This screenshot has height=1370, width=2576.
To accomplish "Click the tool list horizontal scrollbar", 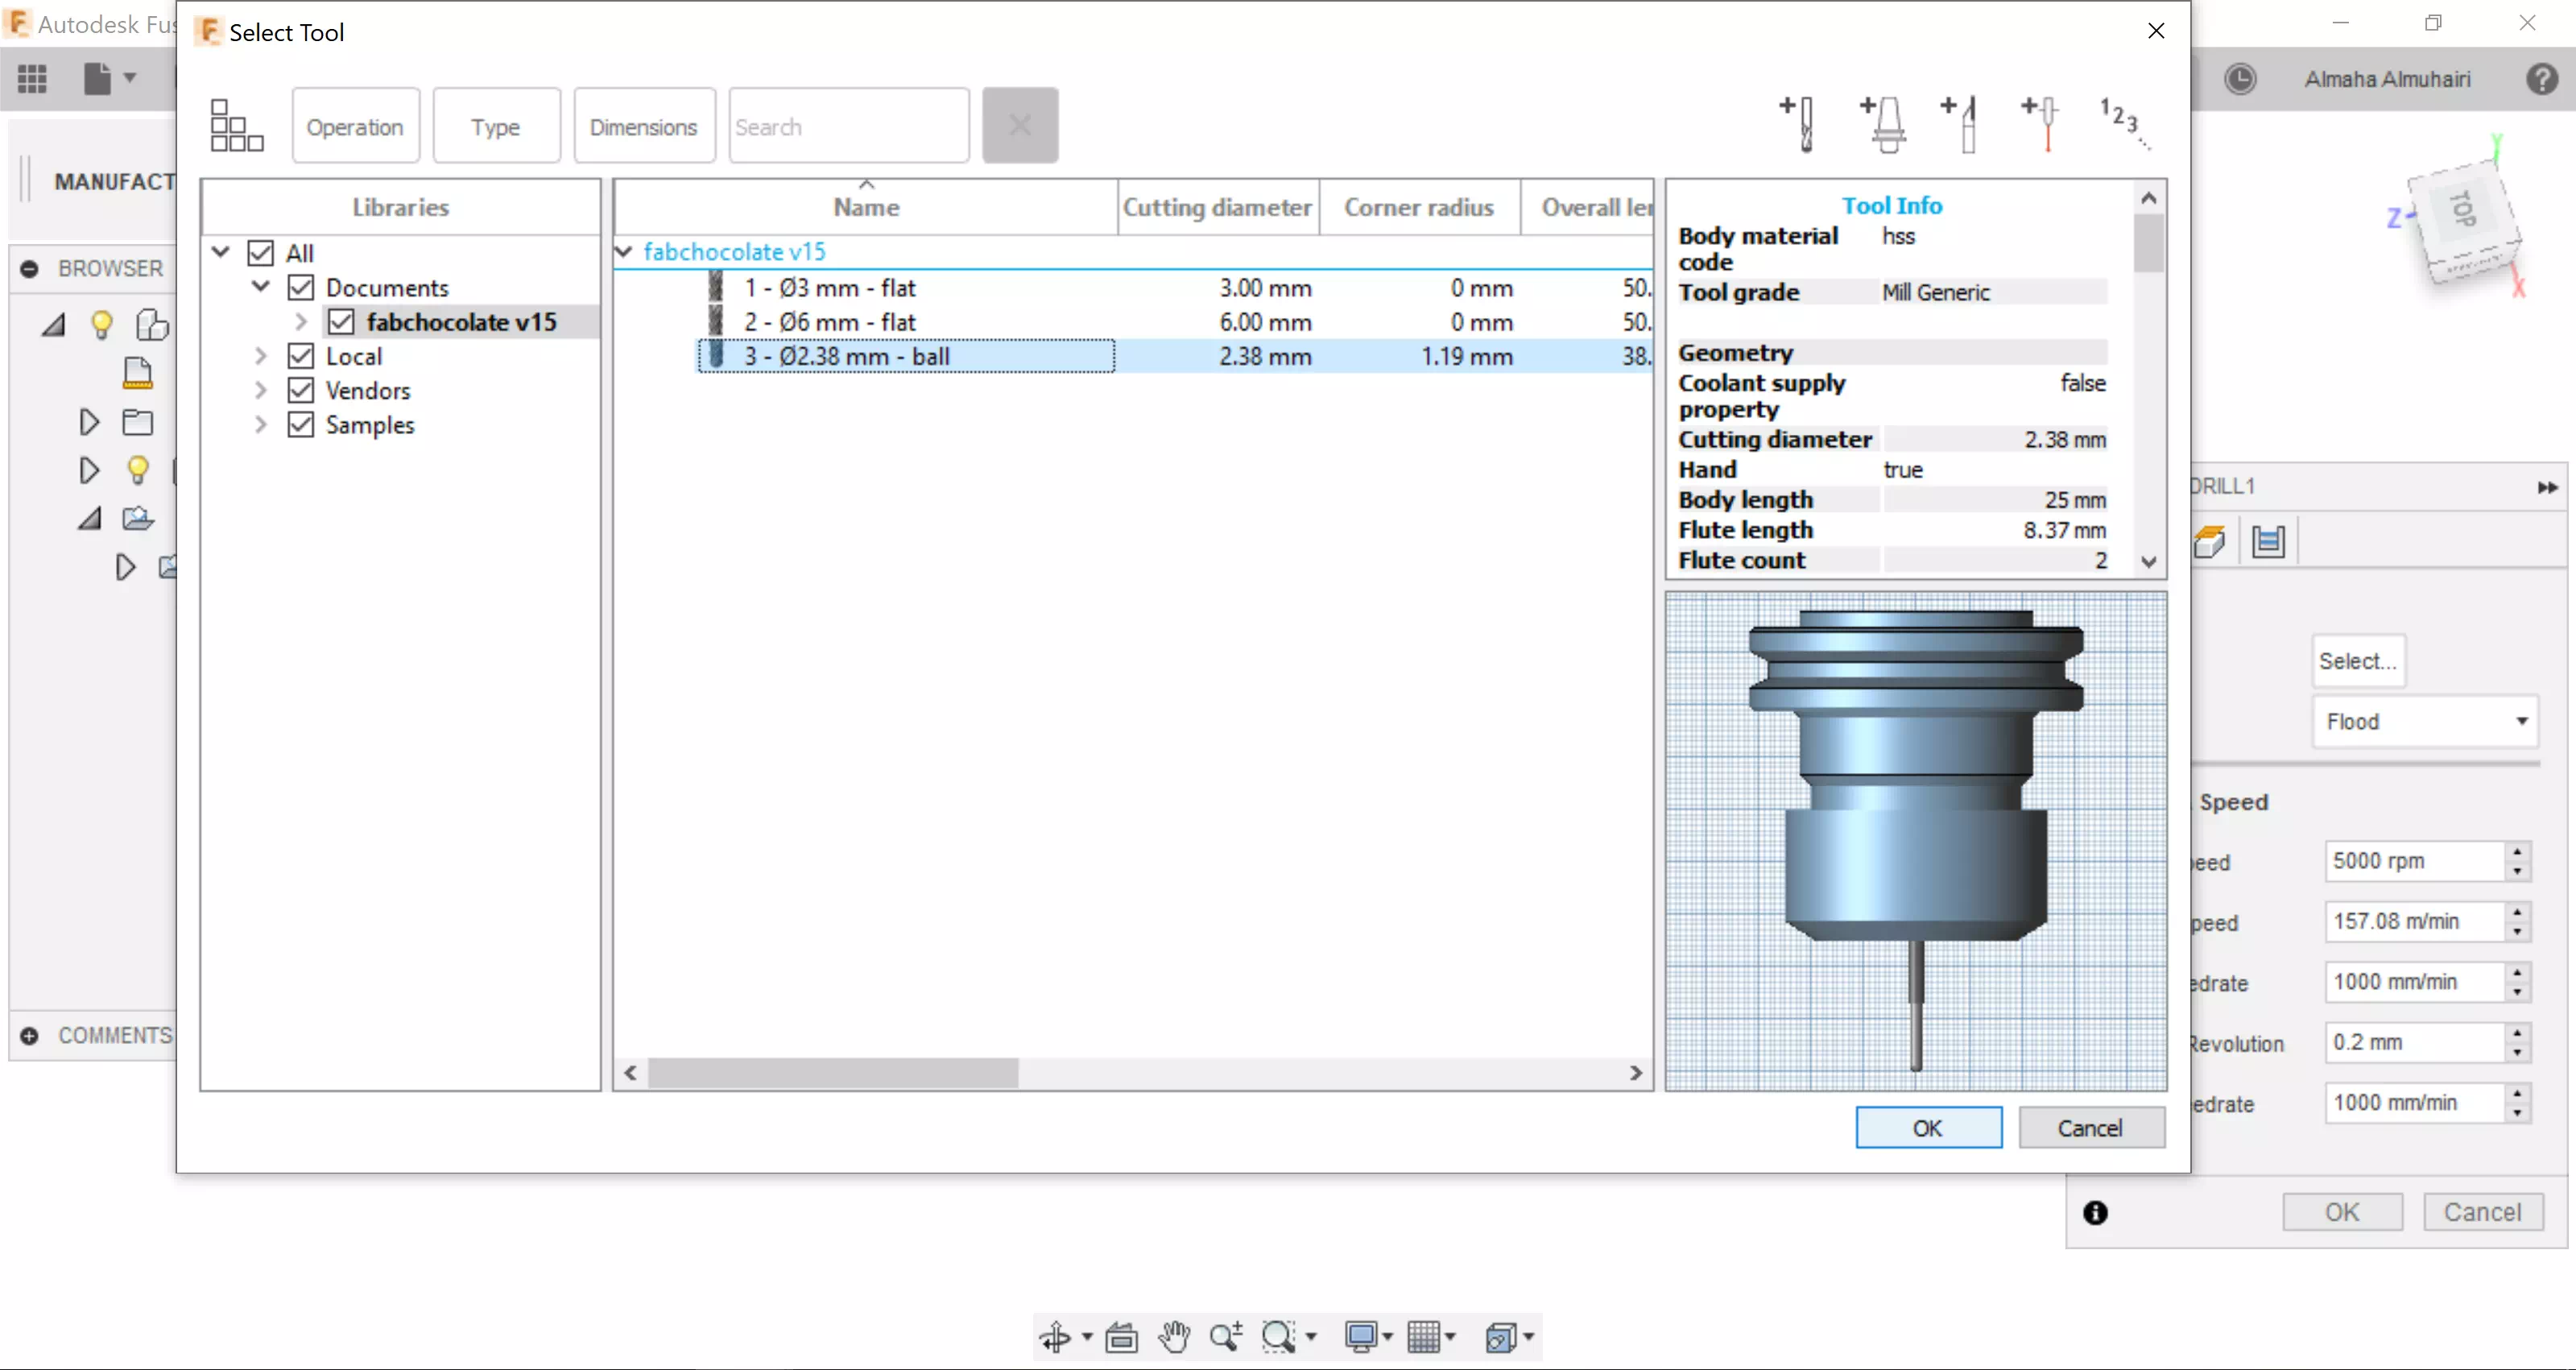I will click(x=833, y=1073).
